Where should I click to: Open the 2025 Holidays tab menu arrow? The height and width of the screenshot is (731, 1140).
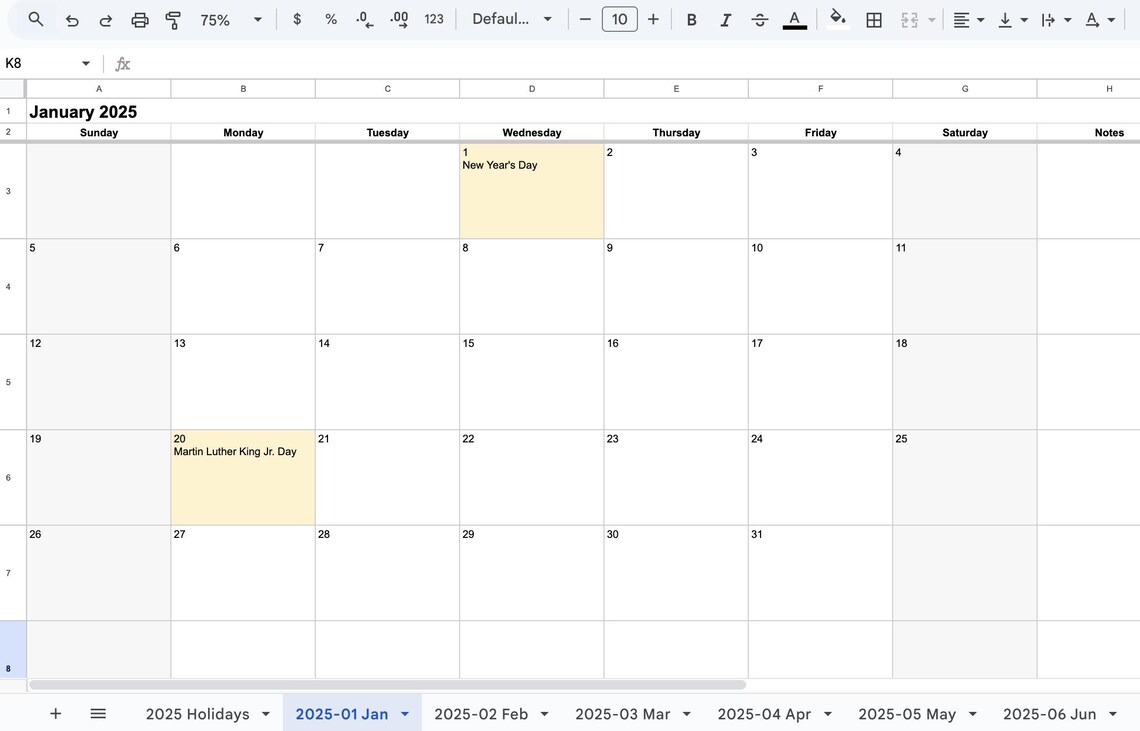266,714
